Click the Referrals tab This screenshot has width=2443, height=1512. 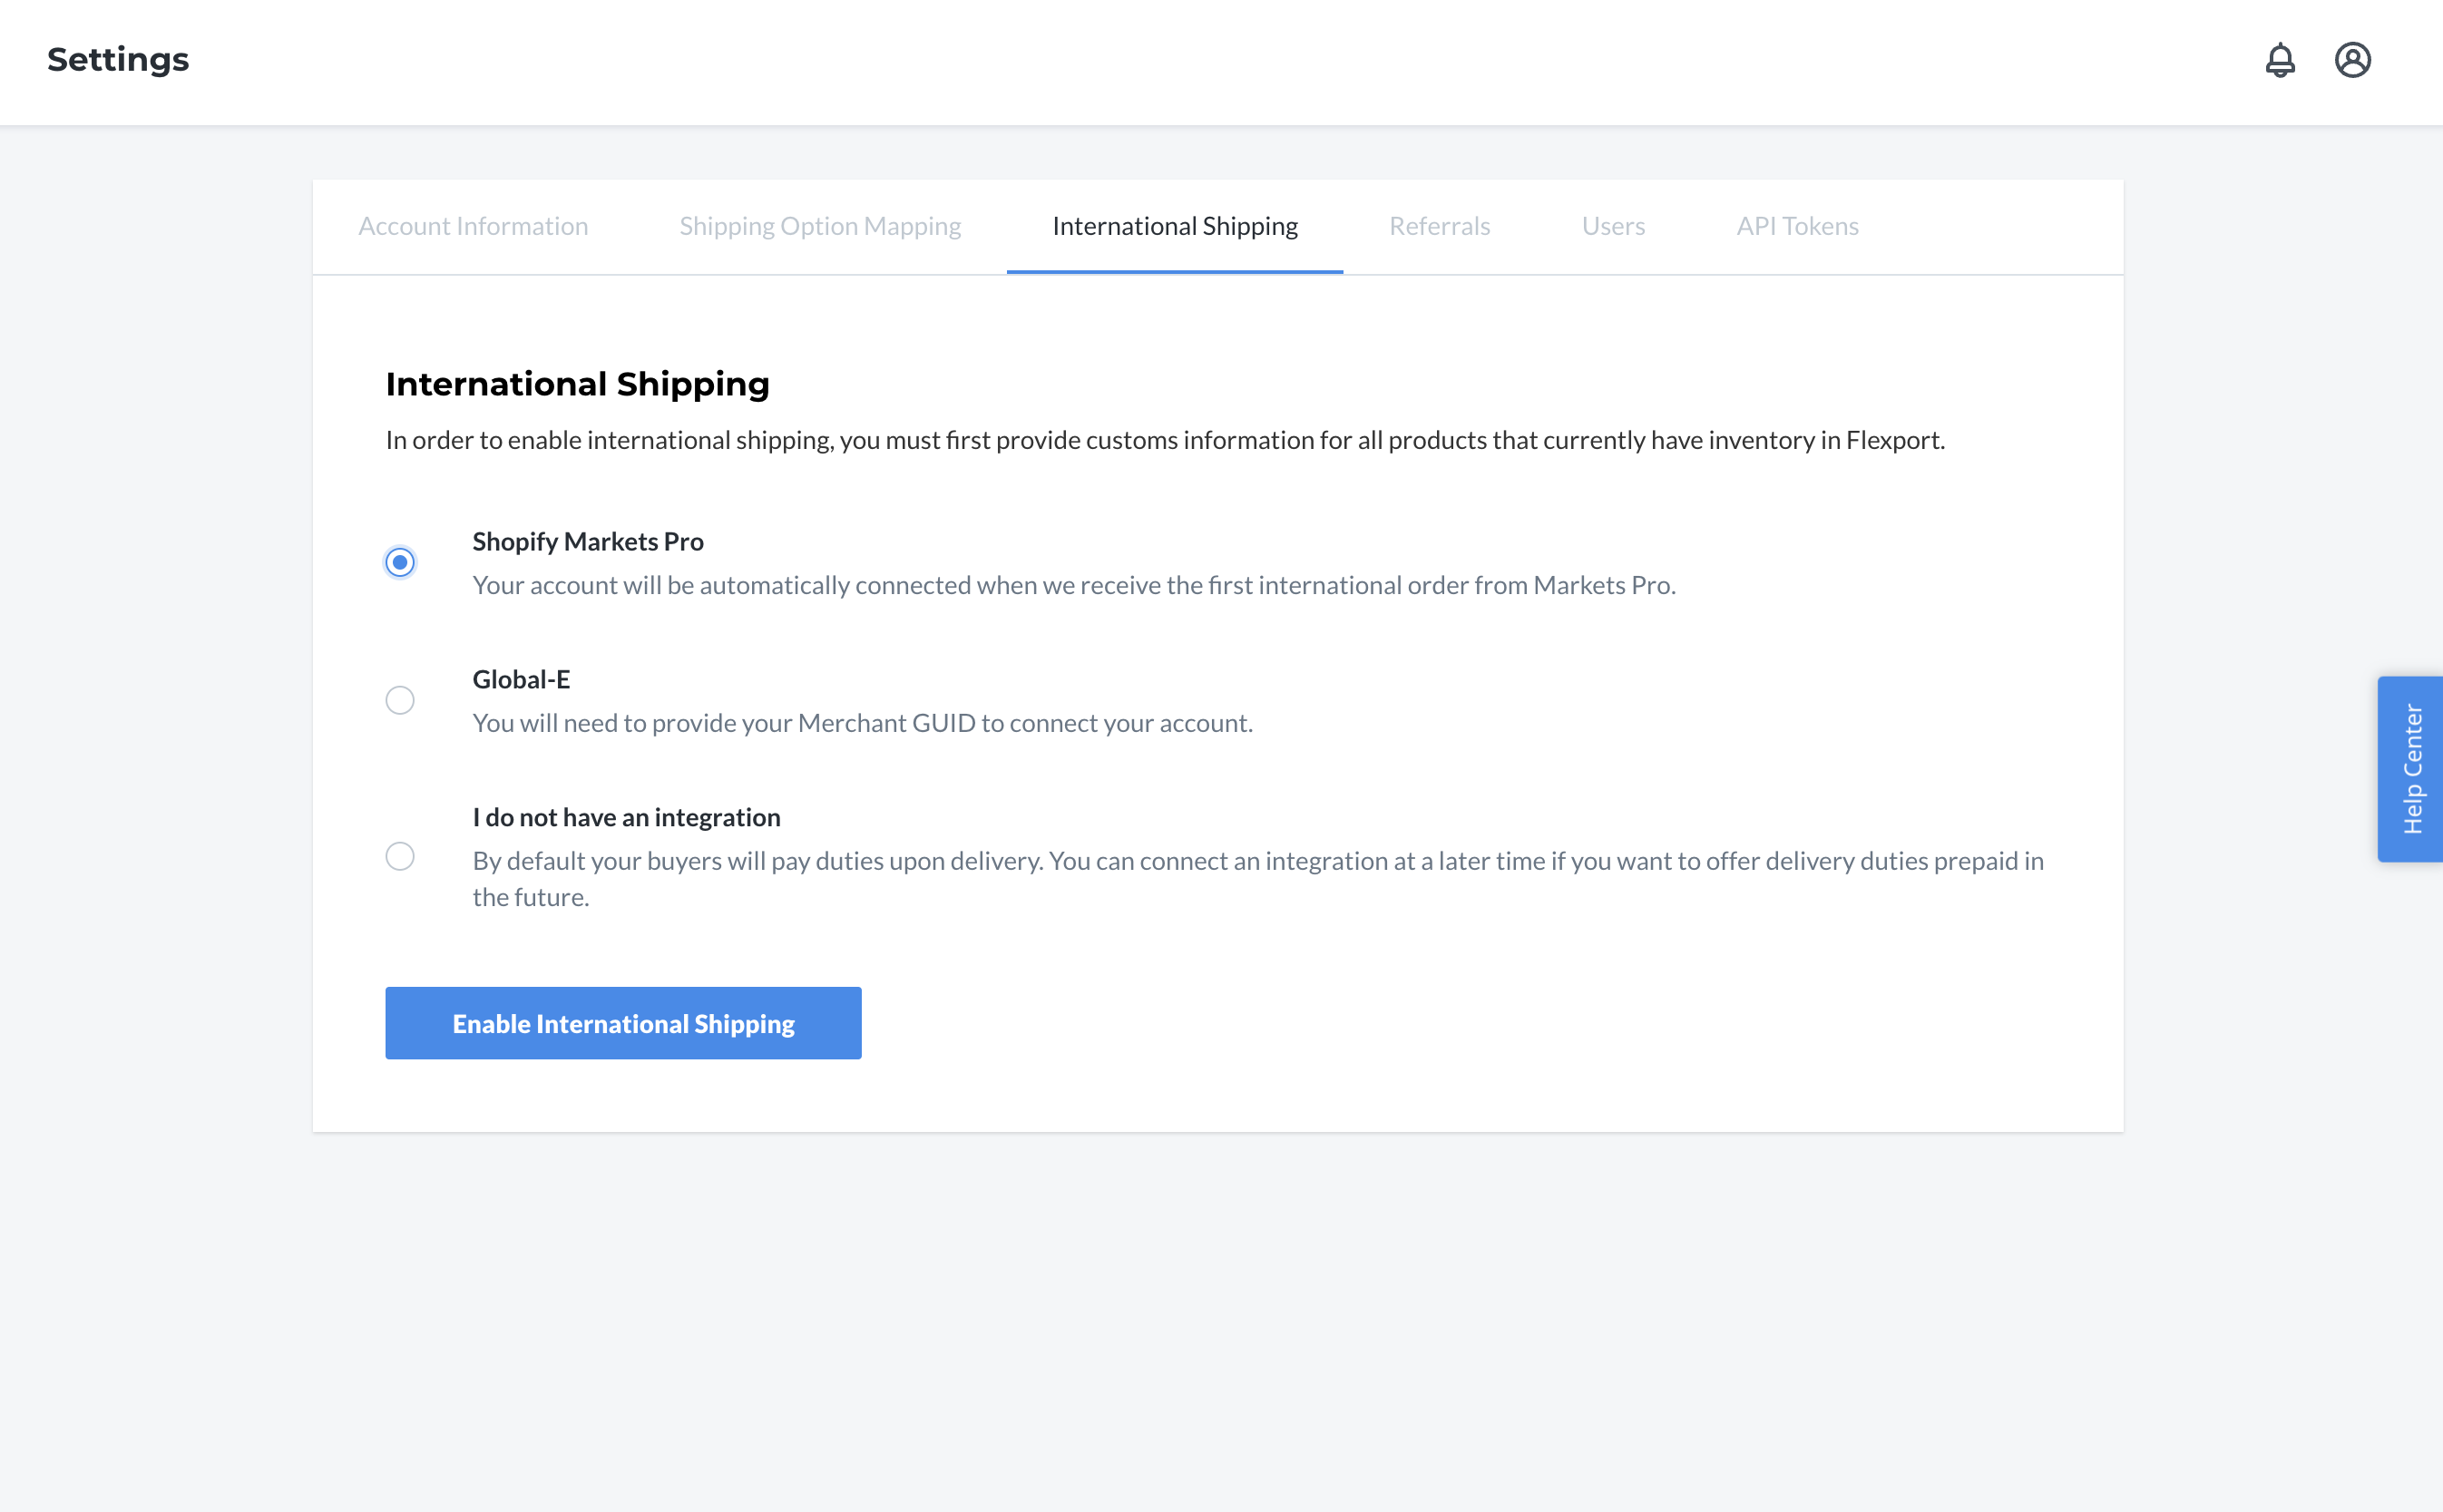(1441, 225)
